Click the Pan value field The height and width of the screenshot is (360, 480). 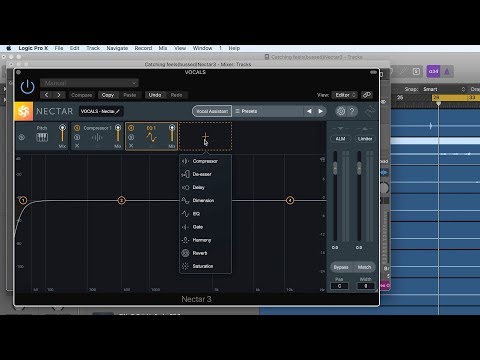(339, 286)
